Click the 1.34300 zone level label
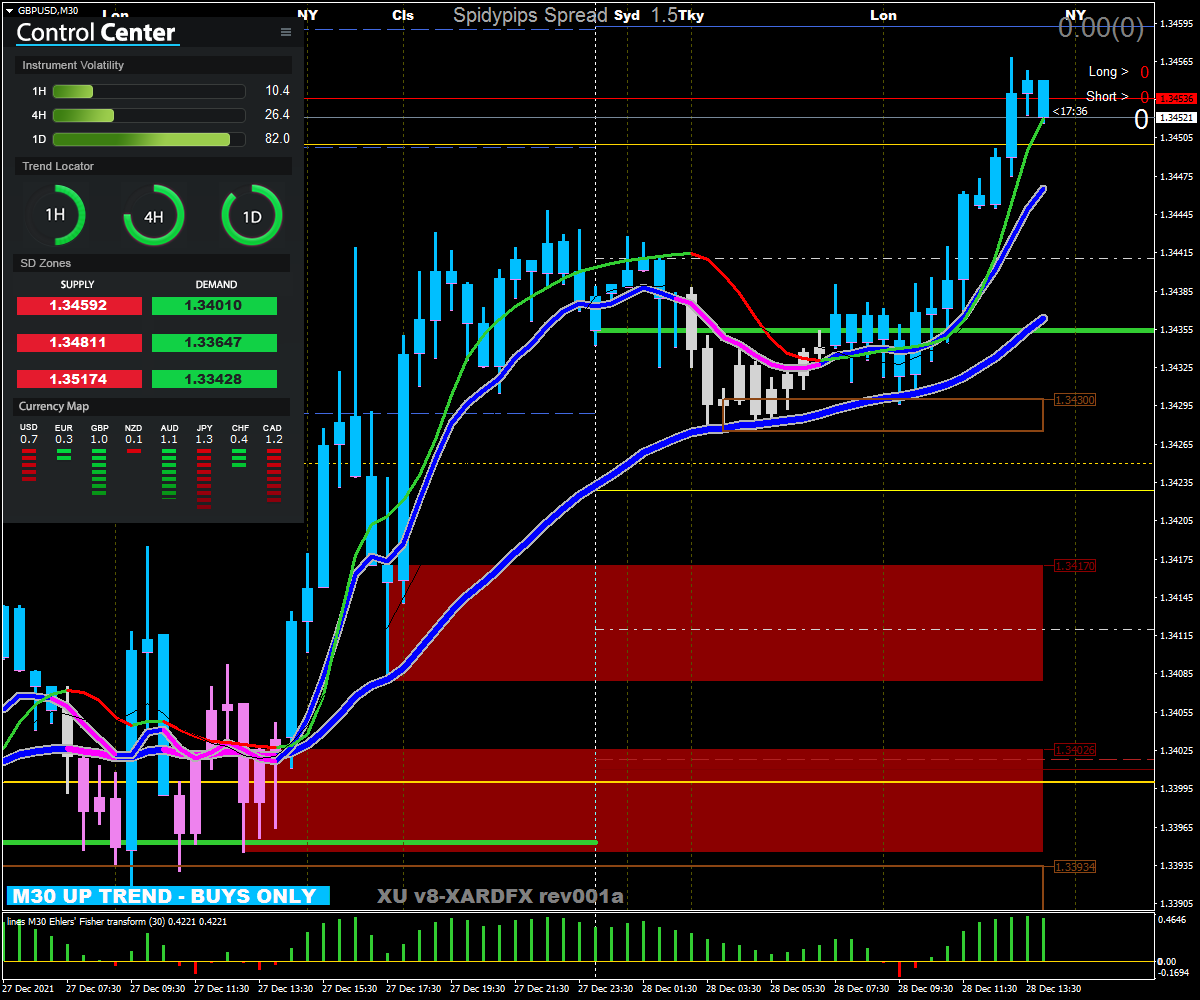Image resolution: width=1200 pixels, height=1000 pixels. point(1075,400)
